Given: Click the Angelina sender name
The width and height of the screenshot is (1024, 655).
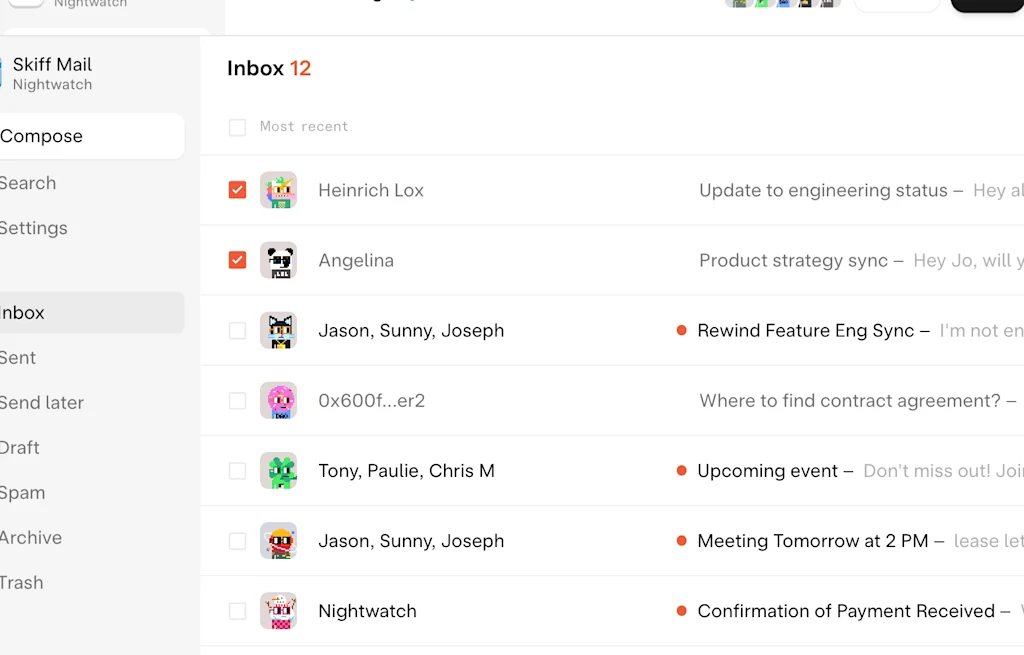Looking at the screenshot, I should [x=356, y=261].
